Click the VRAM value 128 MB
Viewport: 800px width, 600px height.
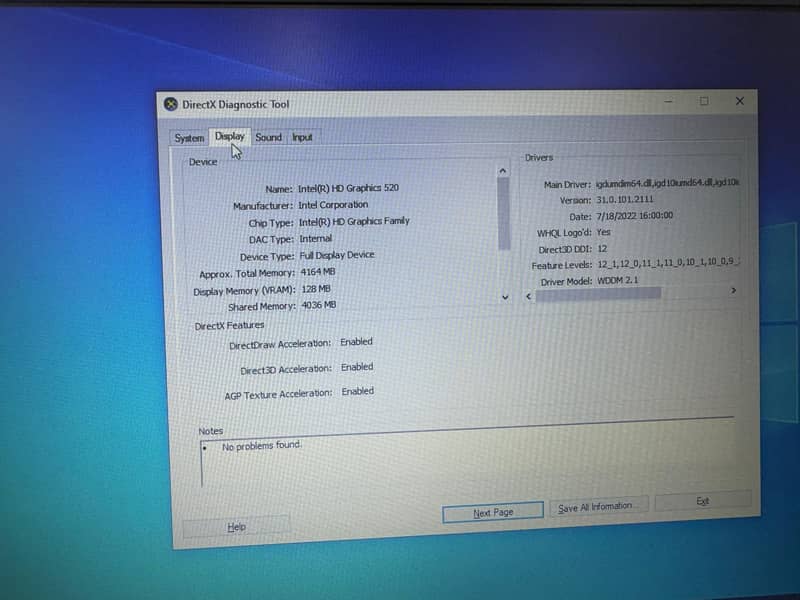coord(316,289)
